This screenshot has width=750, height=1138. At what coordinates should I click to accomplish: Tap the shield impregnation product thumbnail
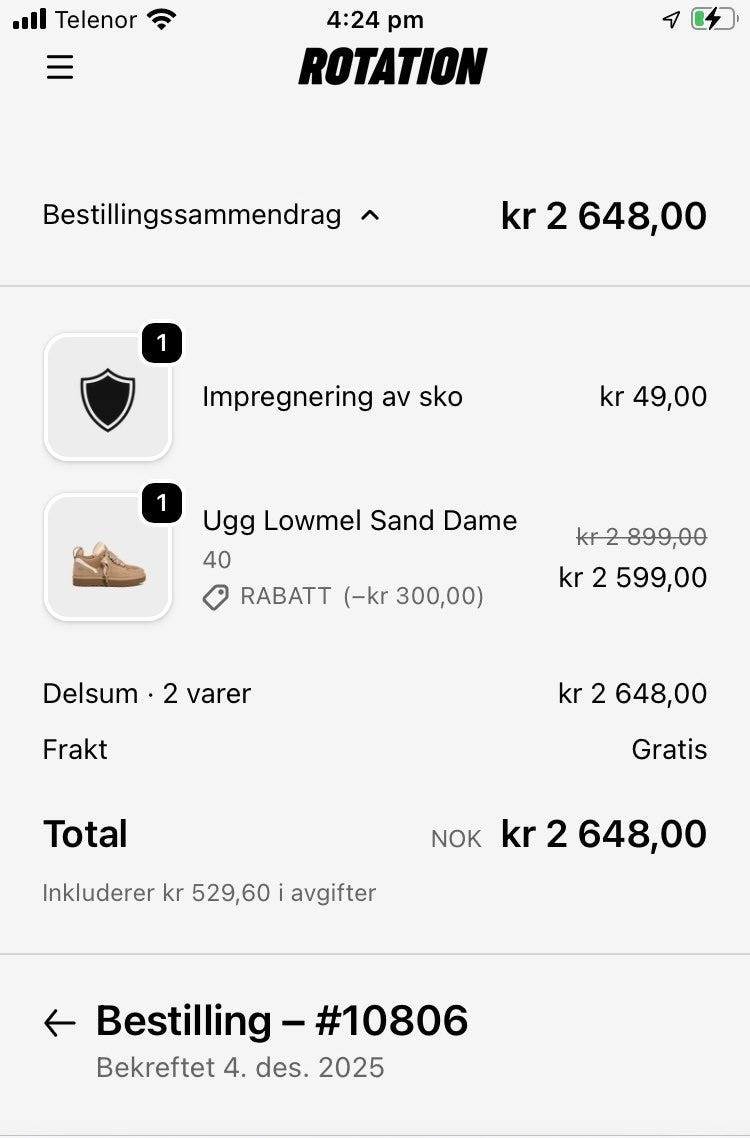point(108,397)
